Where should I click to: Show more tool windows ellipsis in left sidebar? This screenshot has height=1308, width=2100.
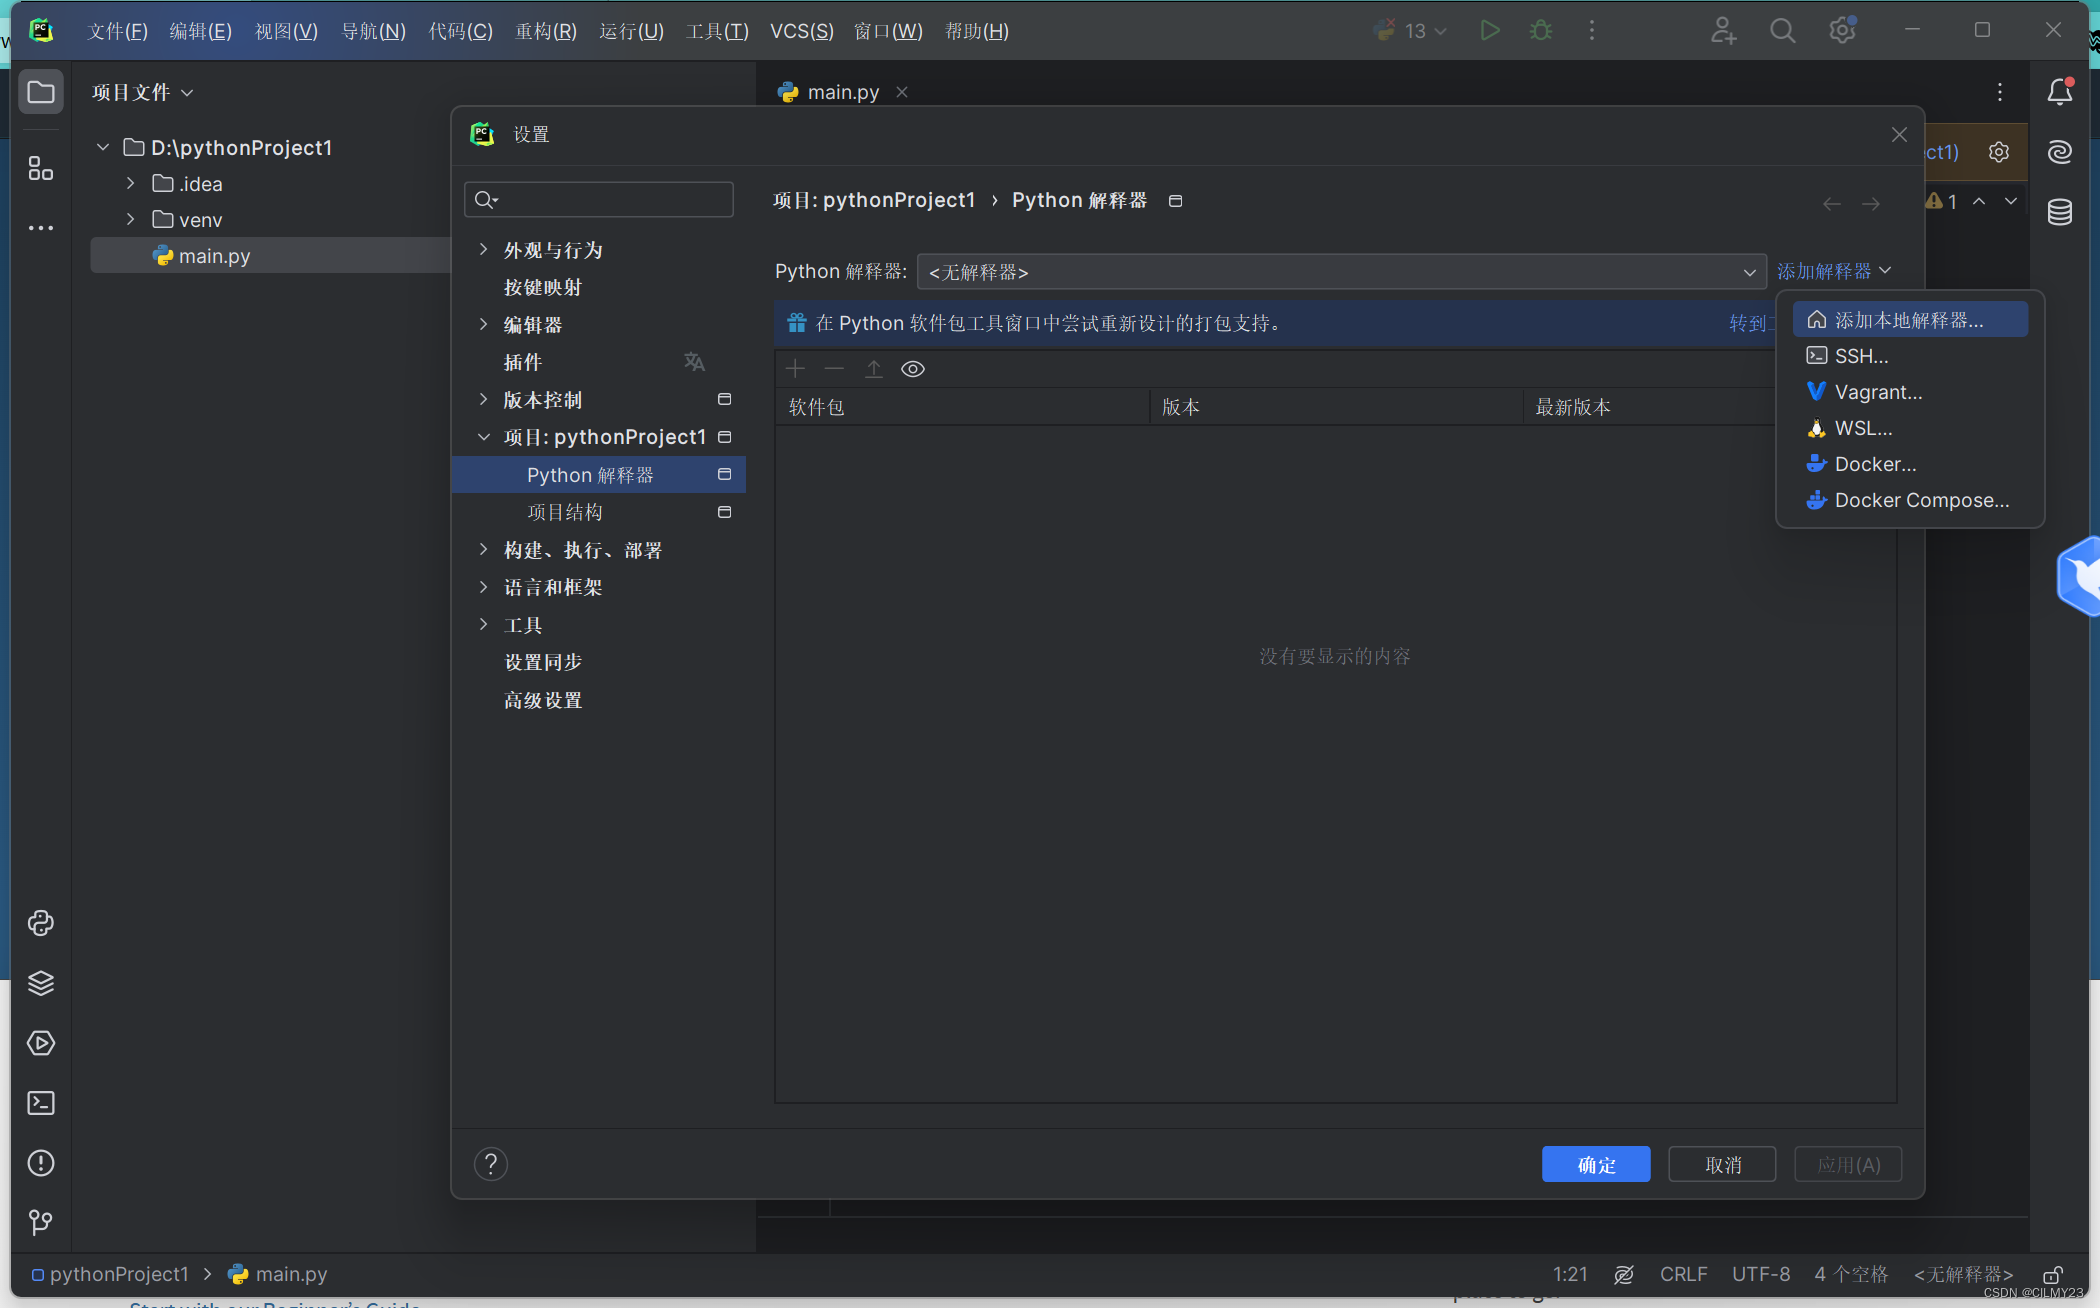[x=41, y=228]
